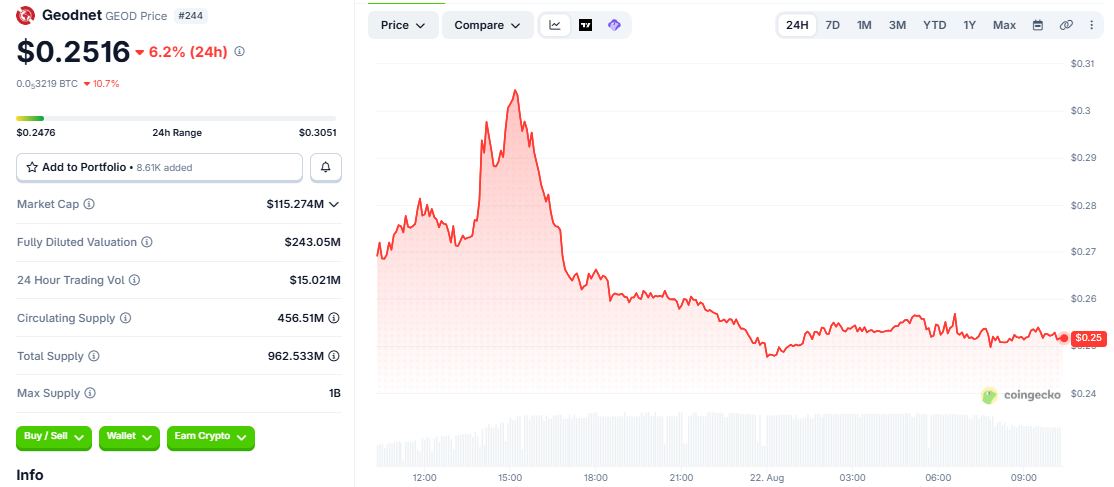This screenshot has height=487, width=1114.
Task: Show Fully Diluted Valuation info icon
Action: [146, 242]
